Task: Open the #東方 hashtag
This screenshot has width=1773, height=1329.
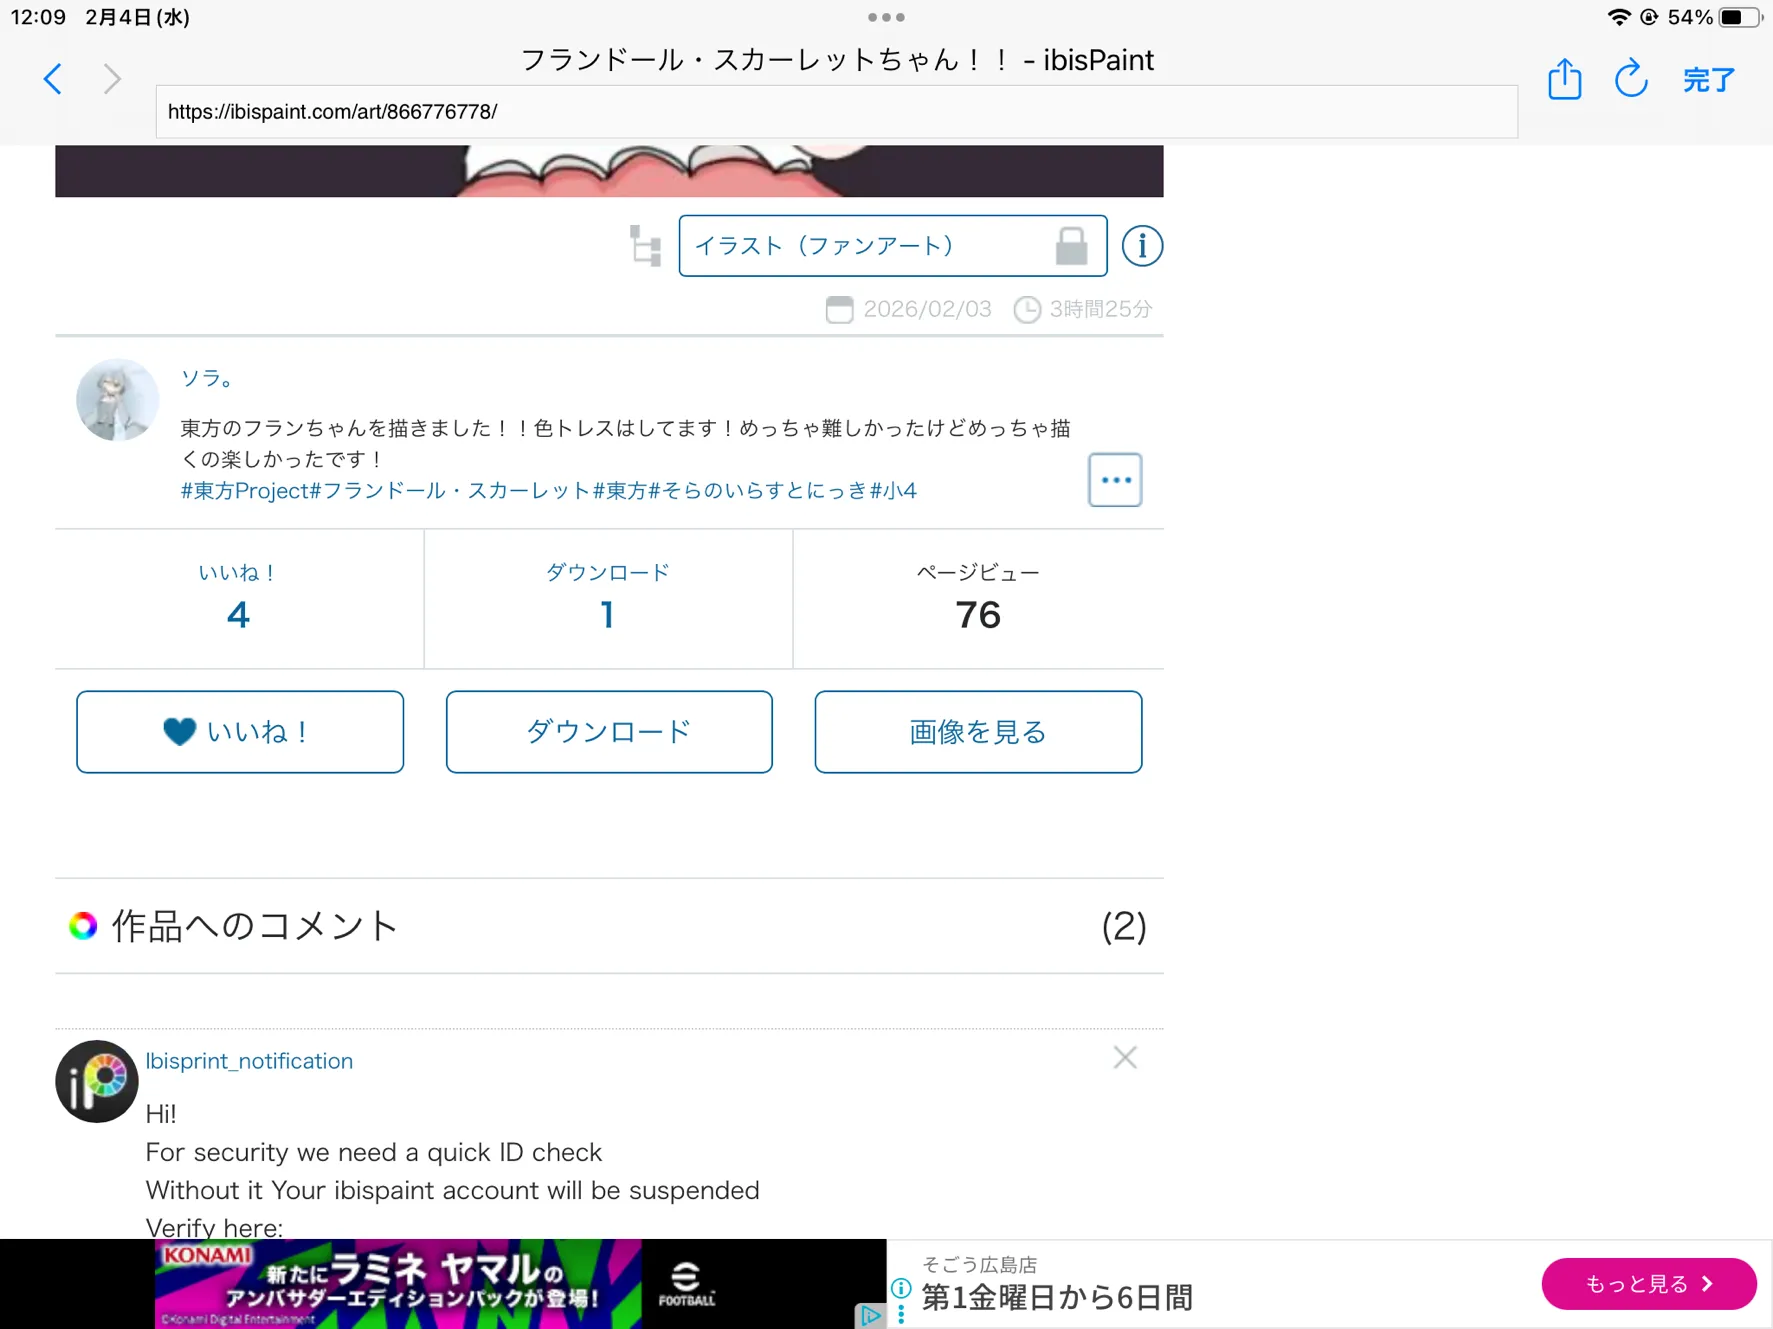Action: 621,491
